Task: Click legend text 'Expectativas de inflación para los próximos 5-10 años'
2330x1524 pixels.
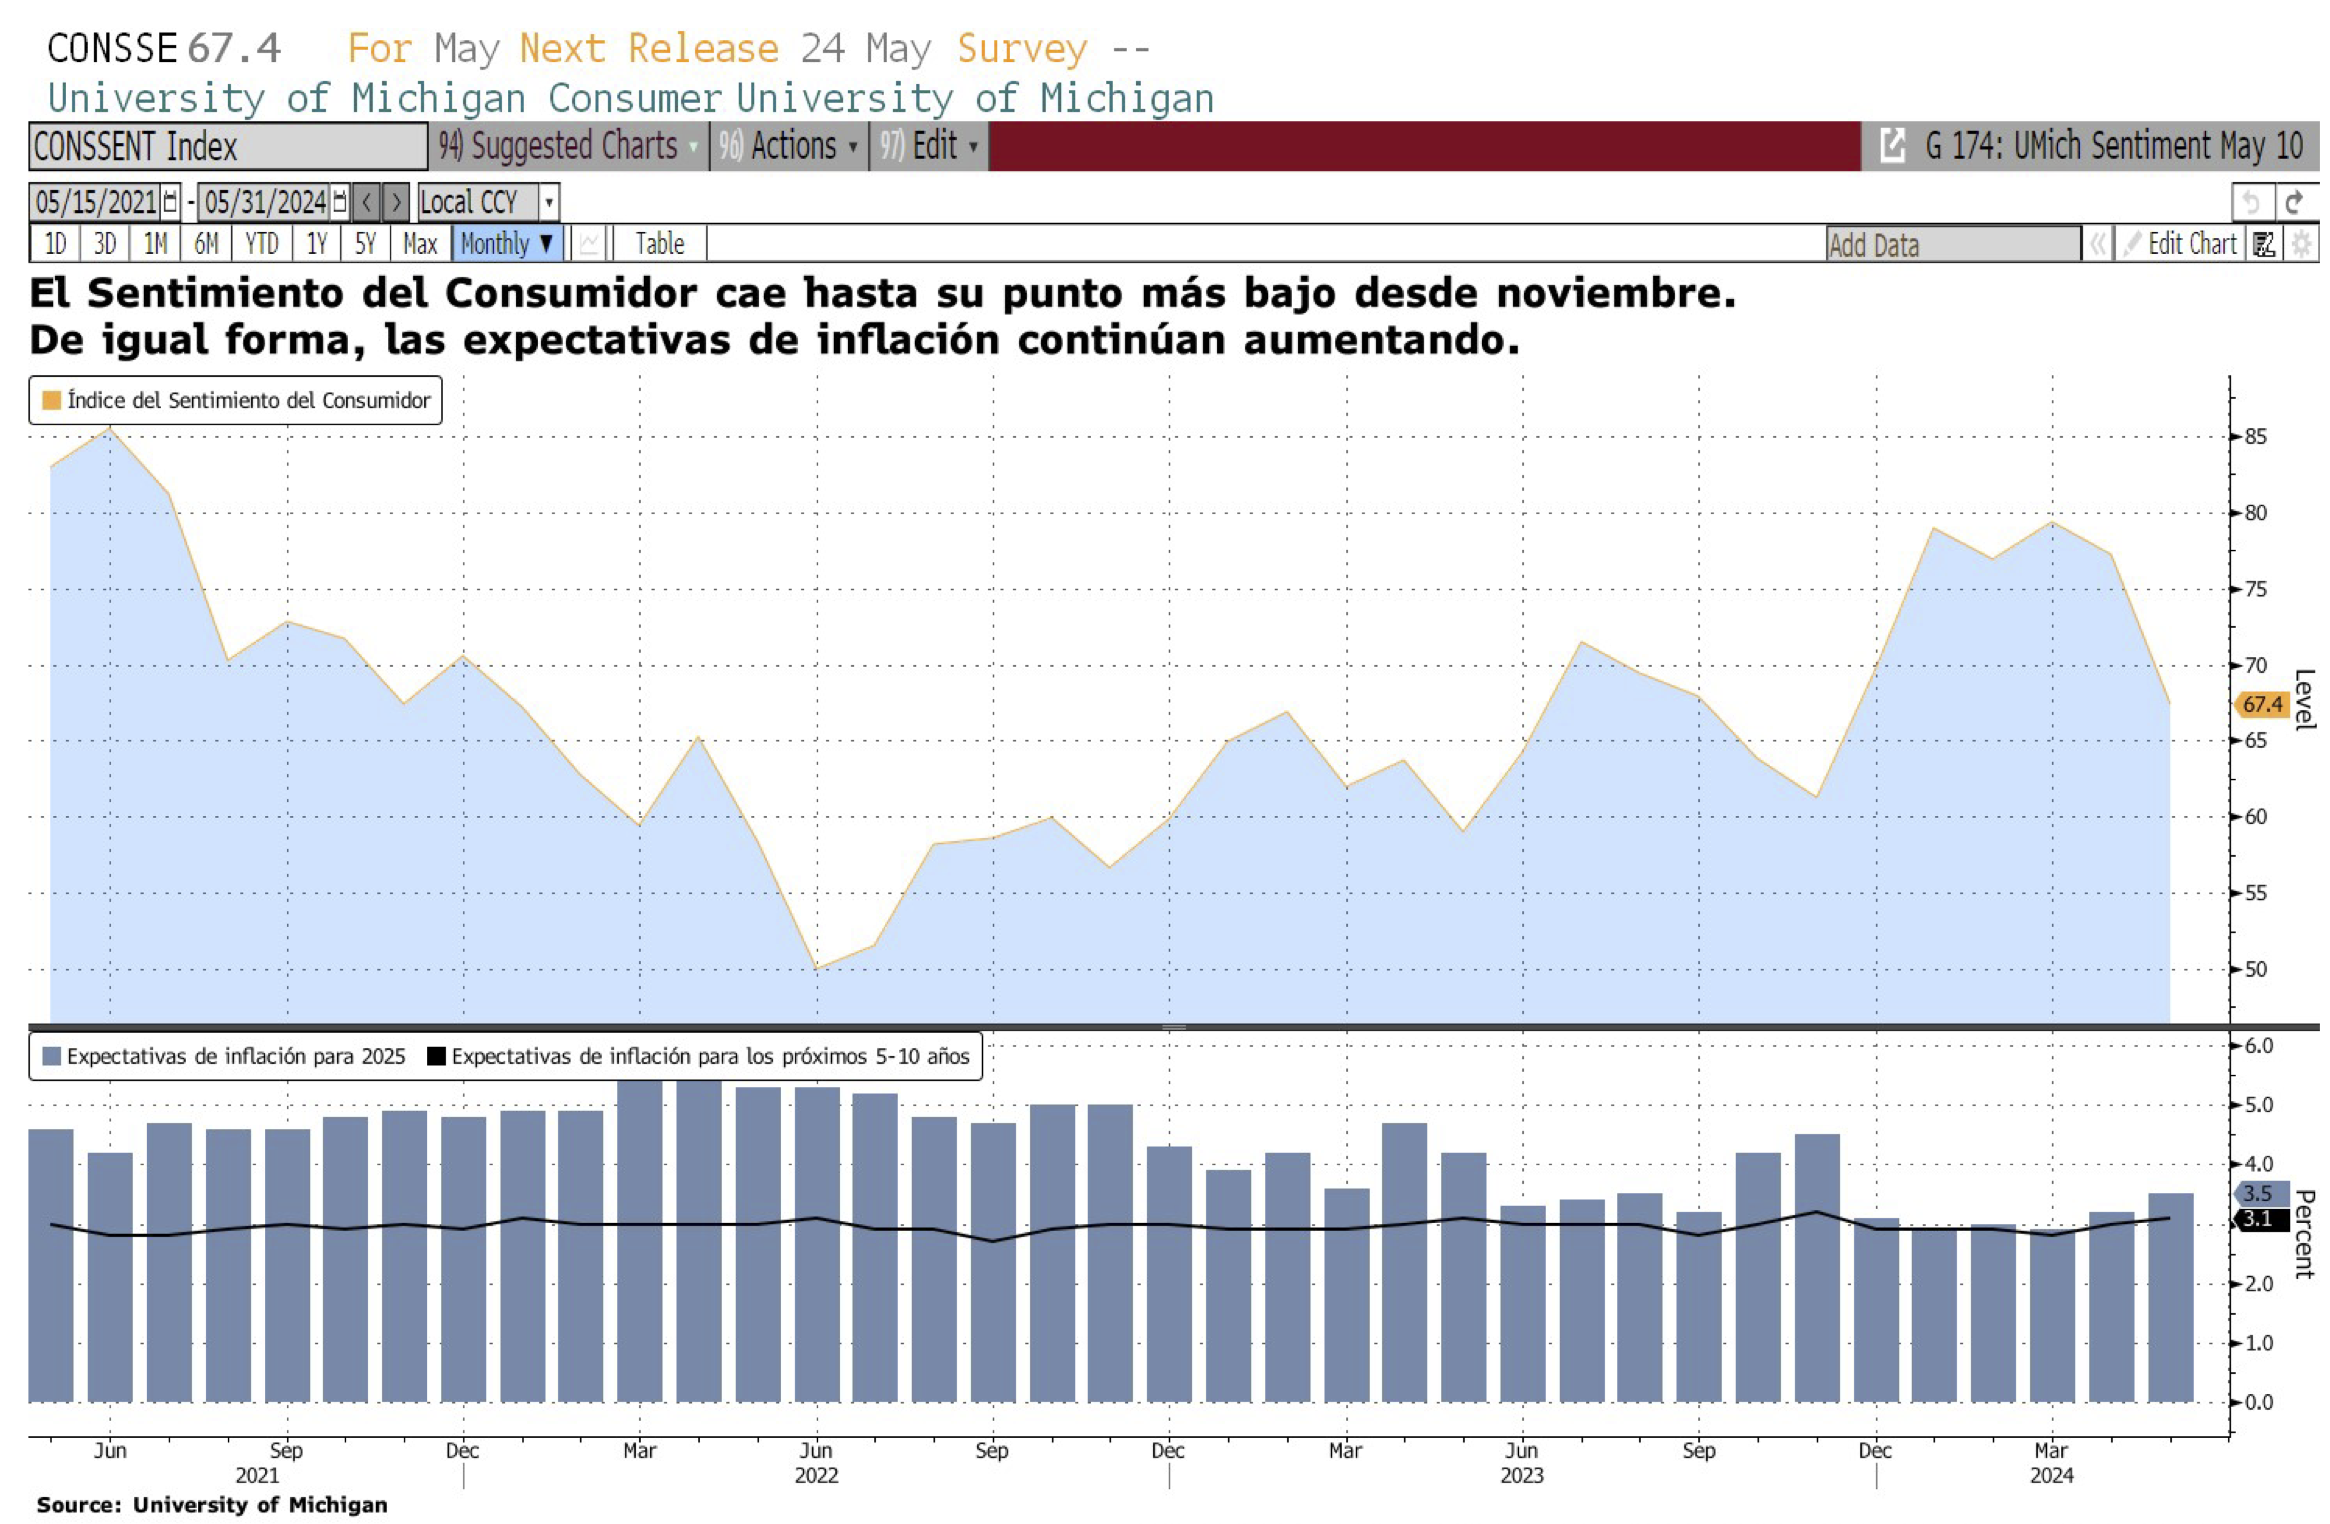Action: tap(711, 1057)
